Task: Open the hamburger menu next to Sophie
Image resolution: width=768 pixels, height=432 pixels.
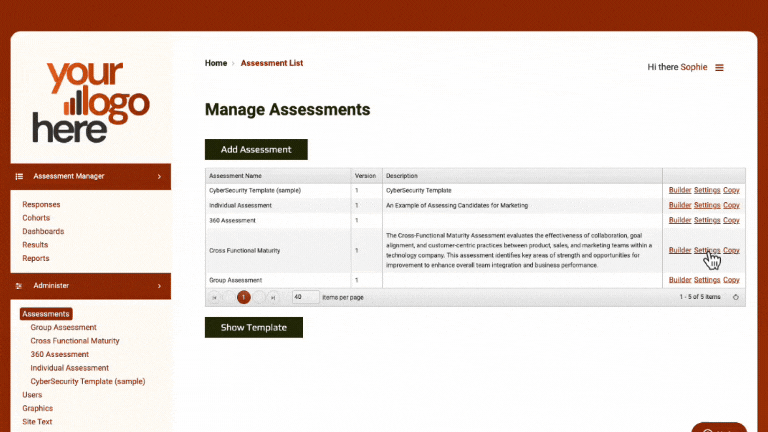Action: click(x=719, y=67)
